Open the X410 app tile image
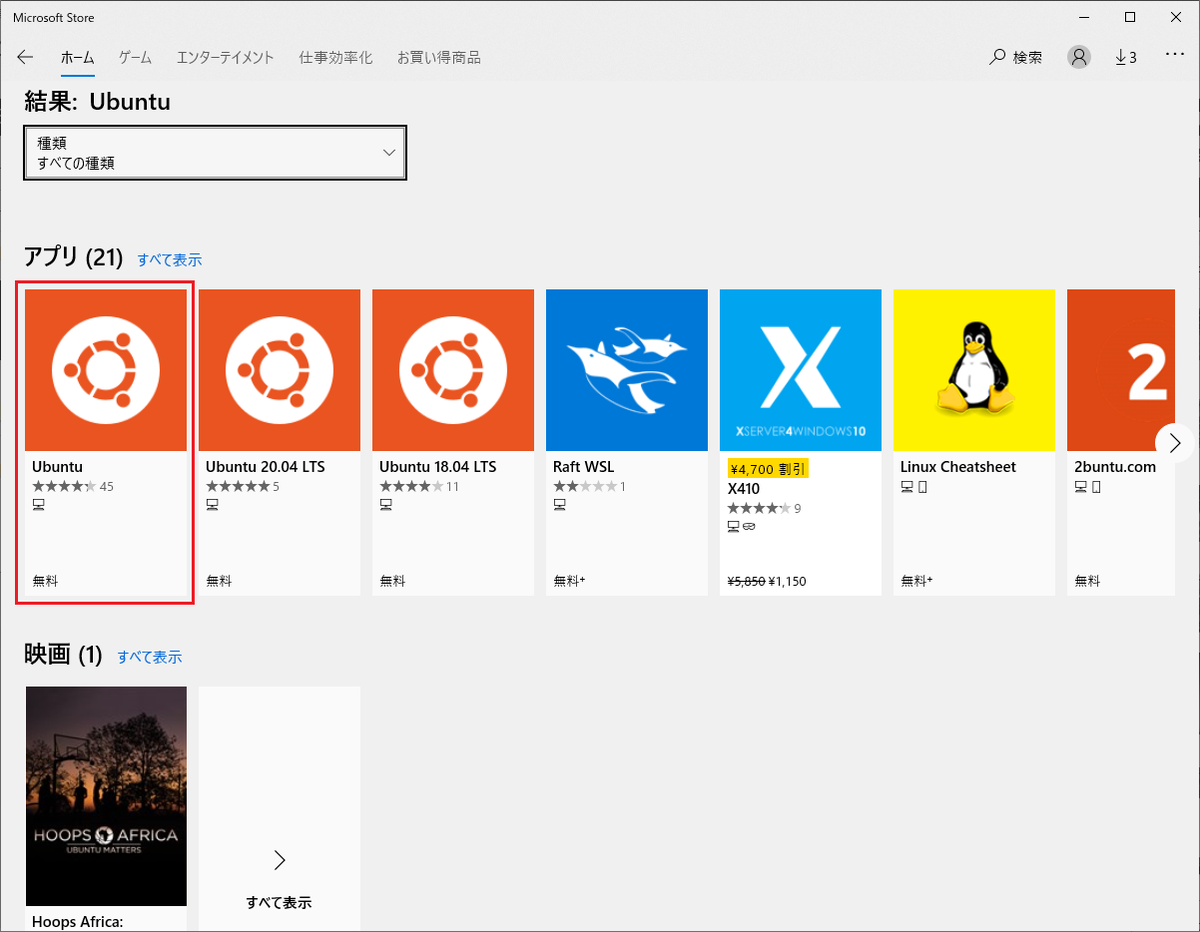The height and width of the screenshot is (932, 1200). click(801, 370)
